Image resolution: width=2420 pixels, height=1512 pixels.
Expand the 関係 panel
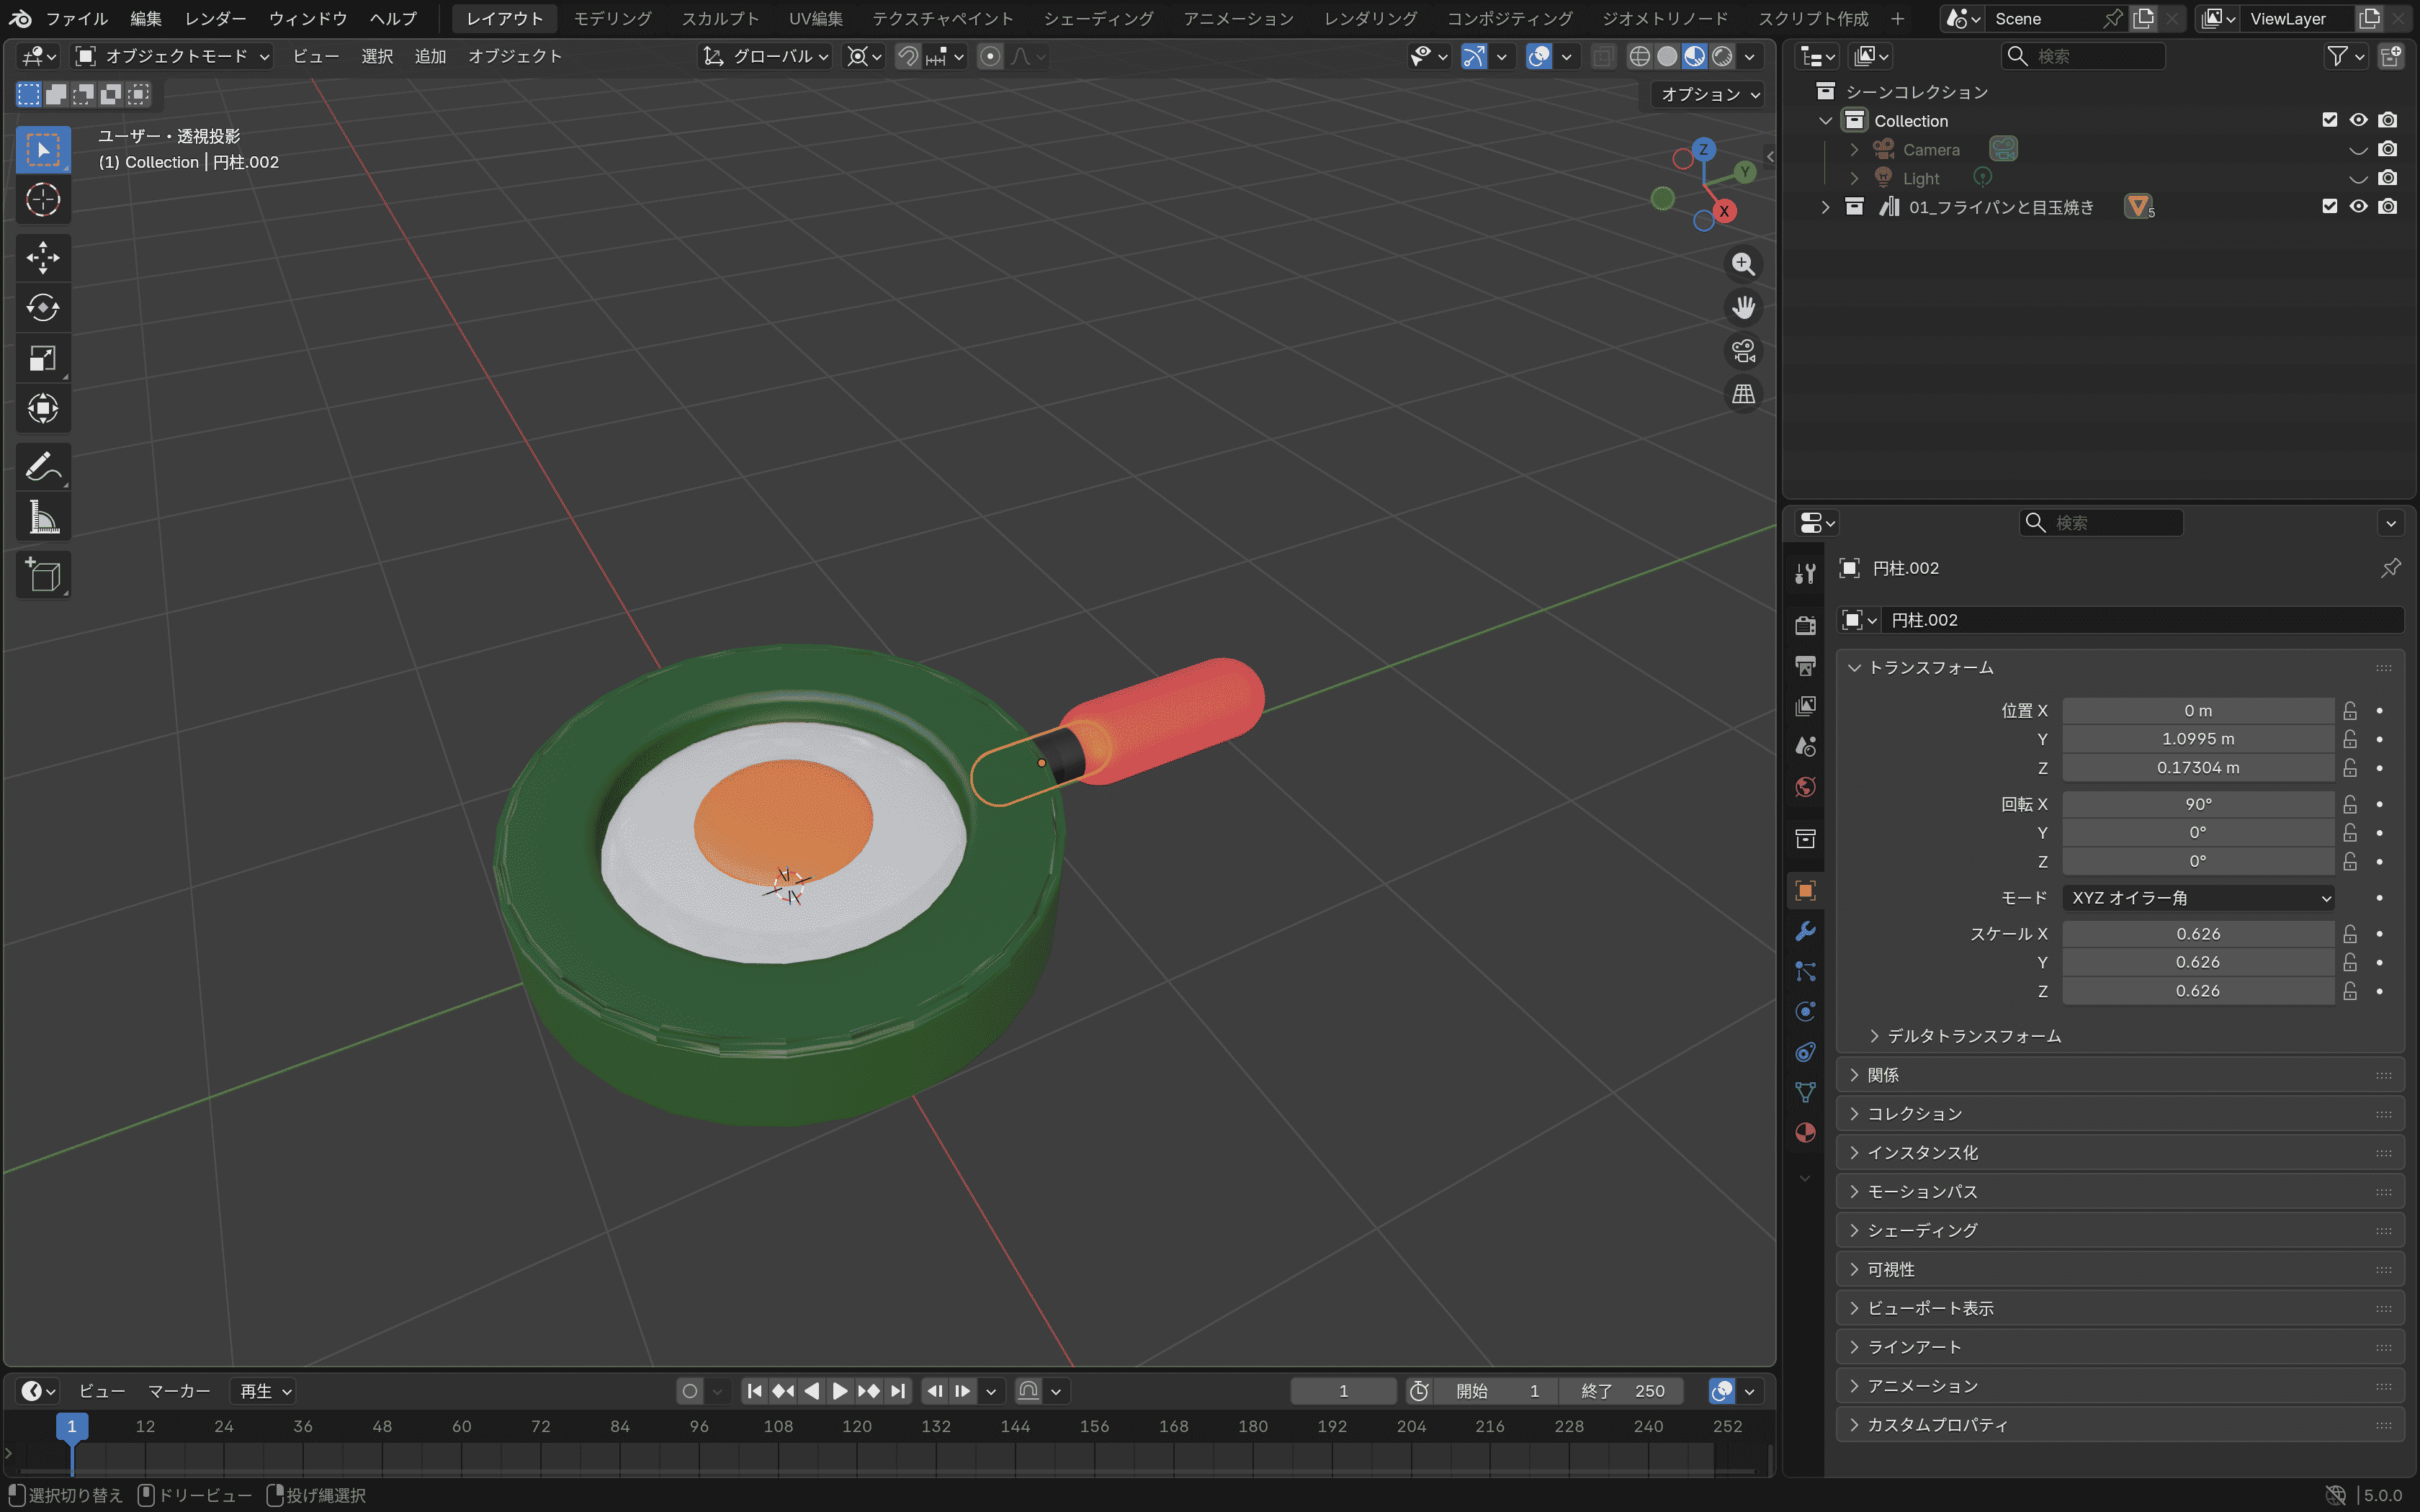tap(2120, 1075)
